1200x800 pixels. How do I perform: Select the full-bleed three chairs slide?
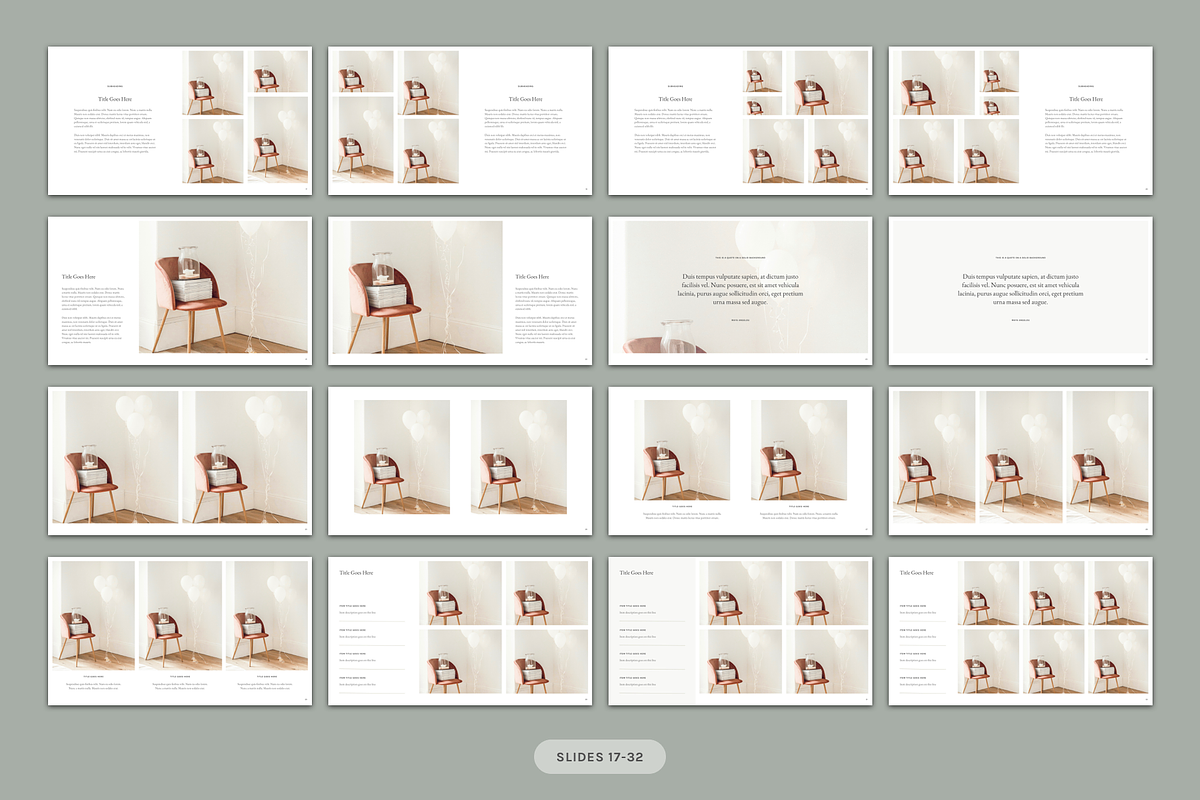(x=1020, y=455)
